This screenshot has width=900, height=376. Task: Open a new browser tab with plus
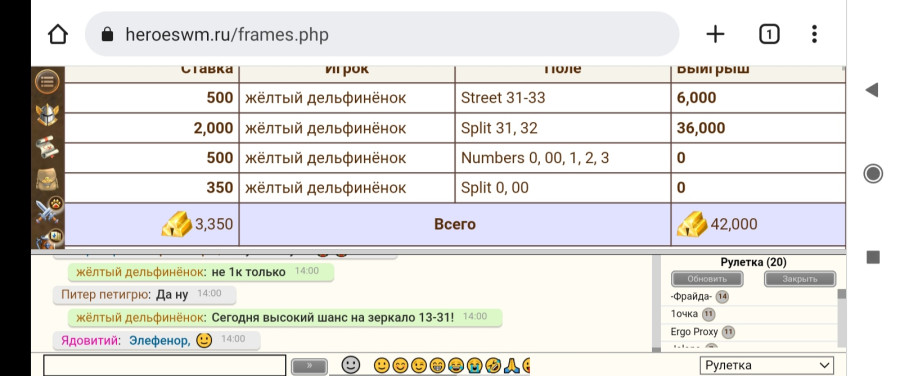tap(715, 34)
